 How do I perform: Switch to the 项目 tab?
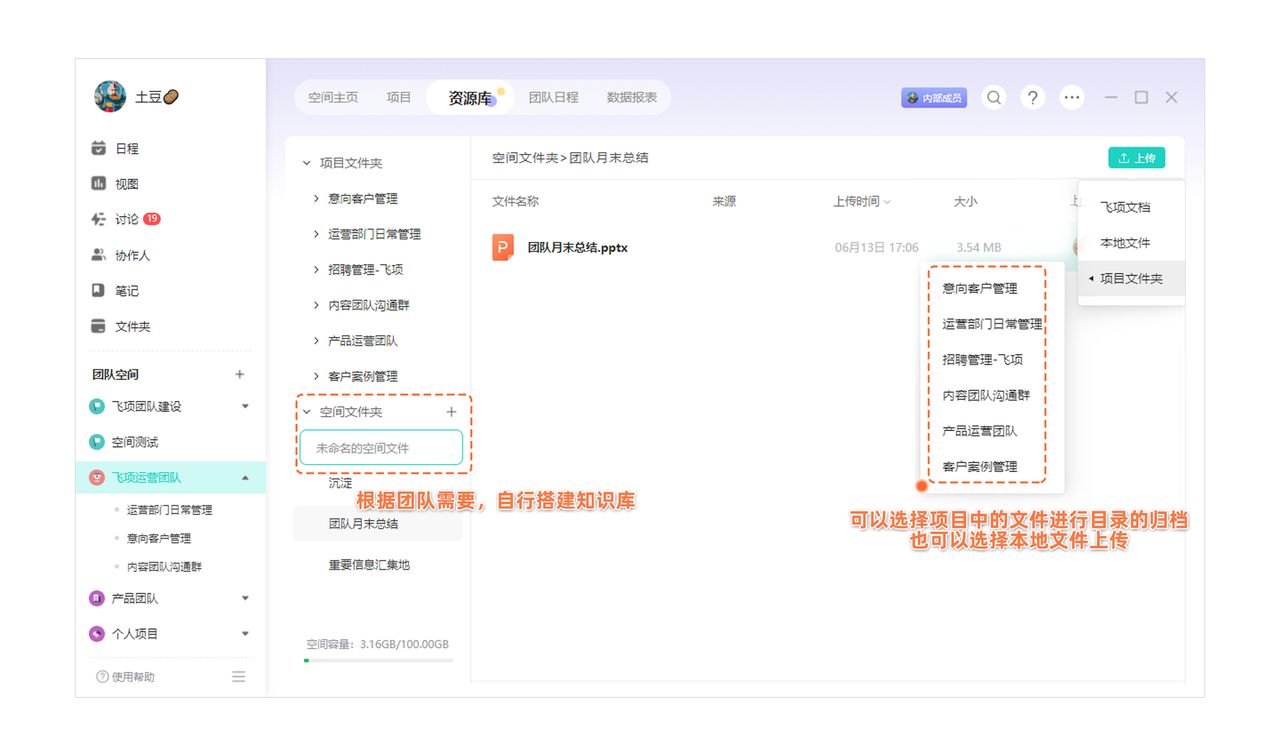[399, 97]
